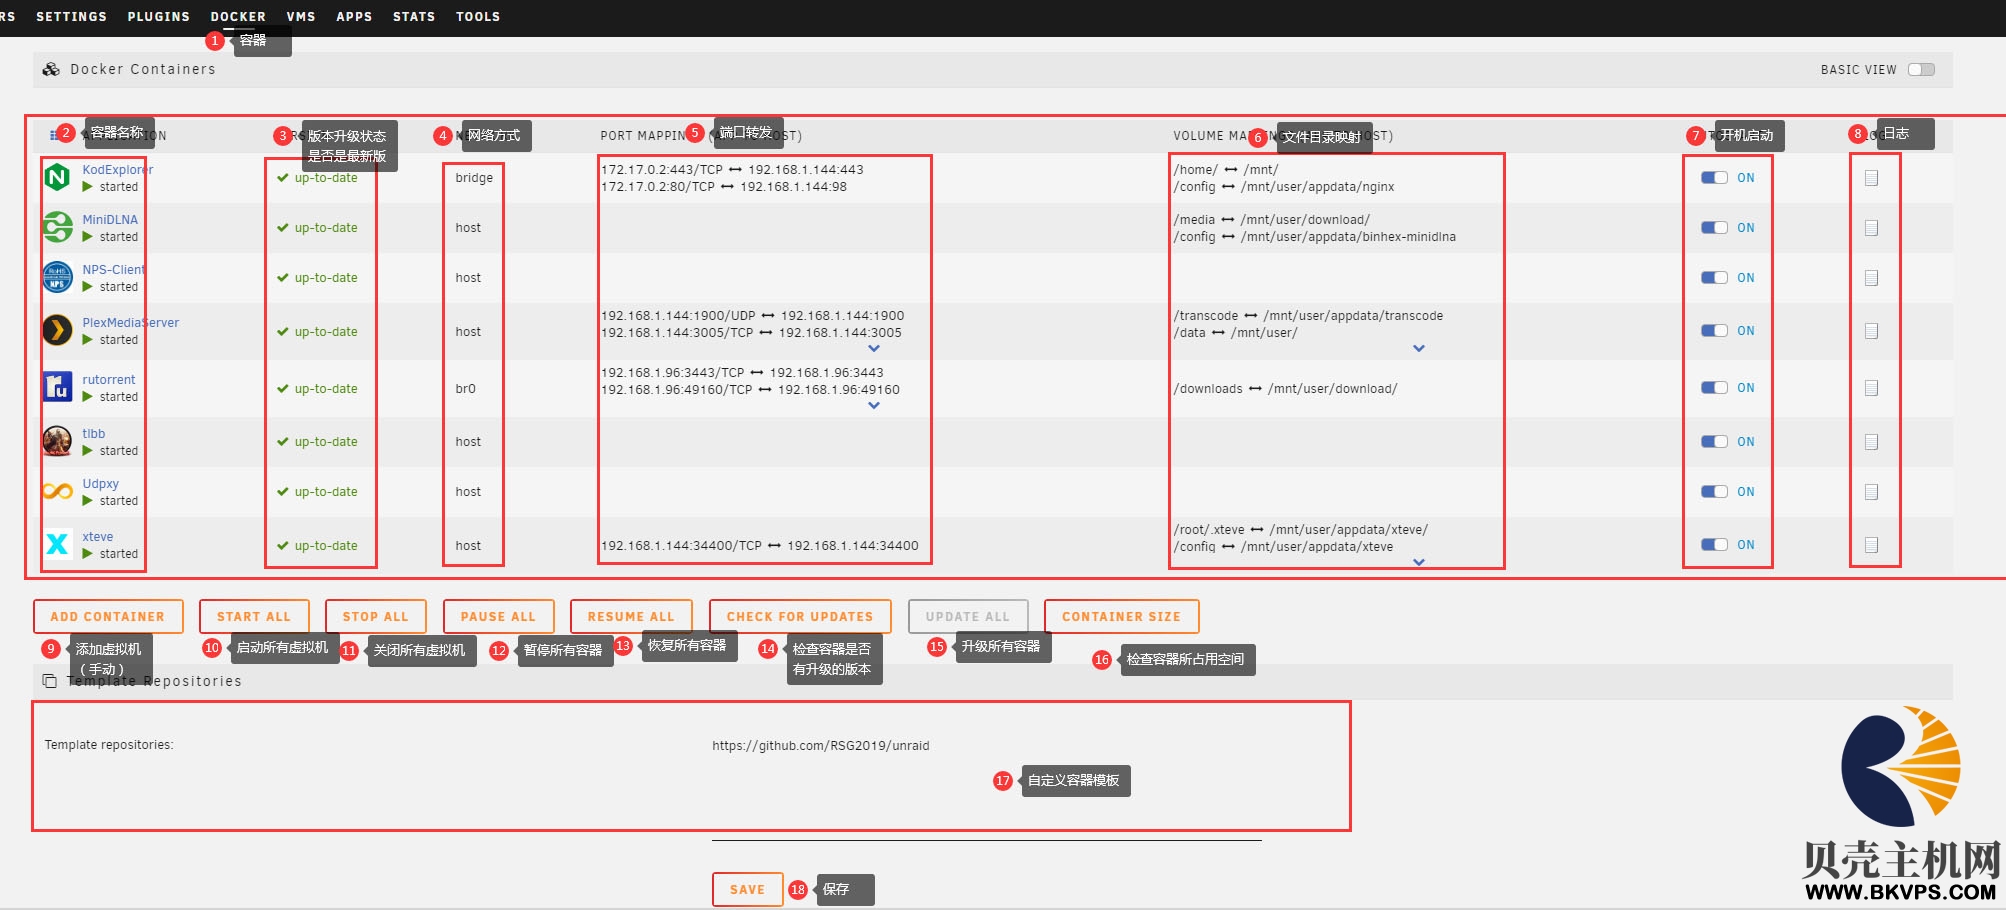Click the Template Repositories section icon
Screen dimensions: 2006x910
pyautogui.click(x=49, y=681)
